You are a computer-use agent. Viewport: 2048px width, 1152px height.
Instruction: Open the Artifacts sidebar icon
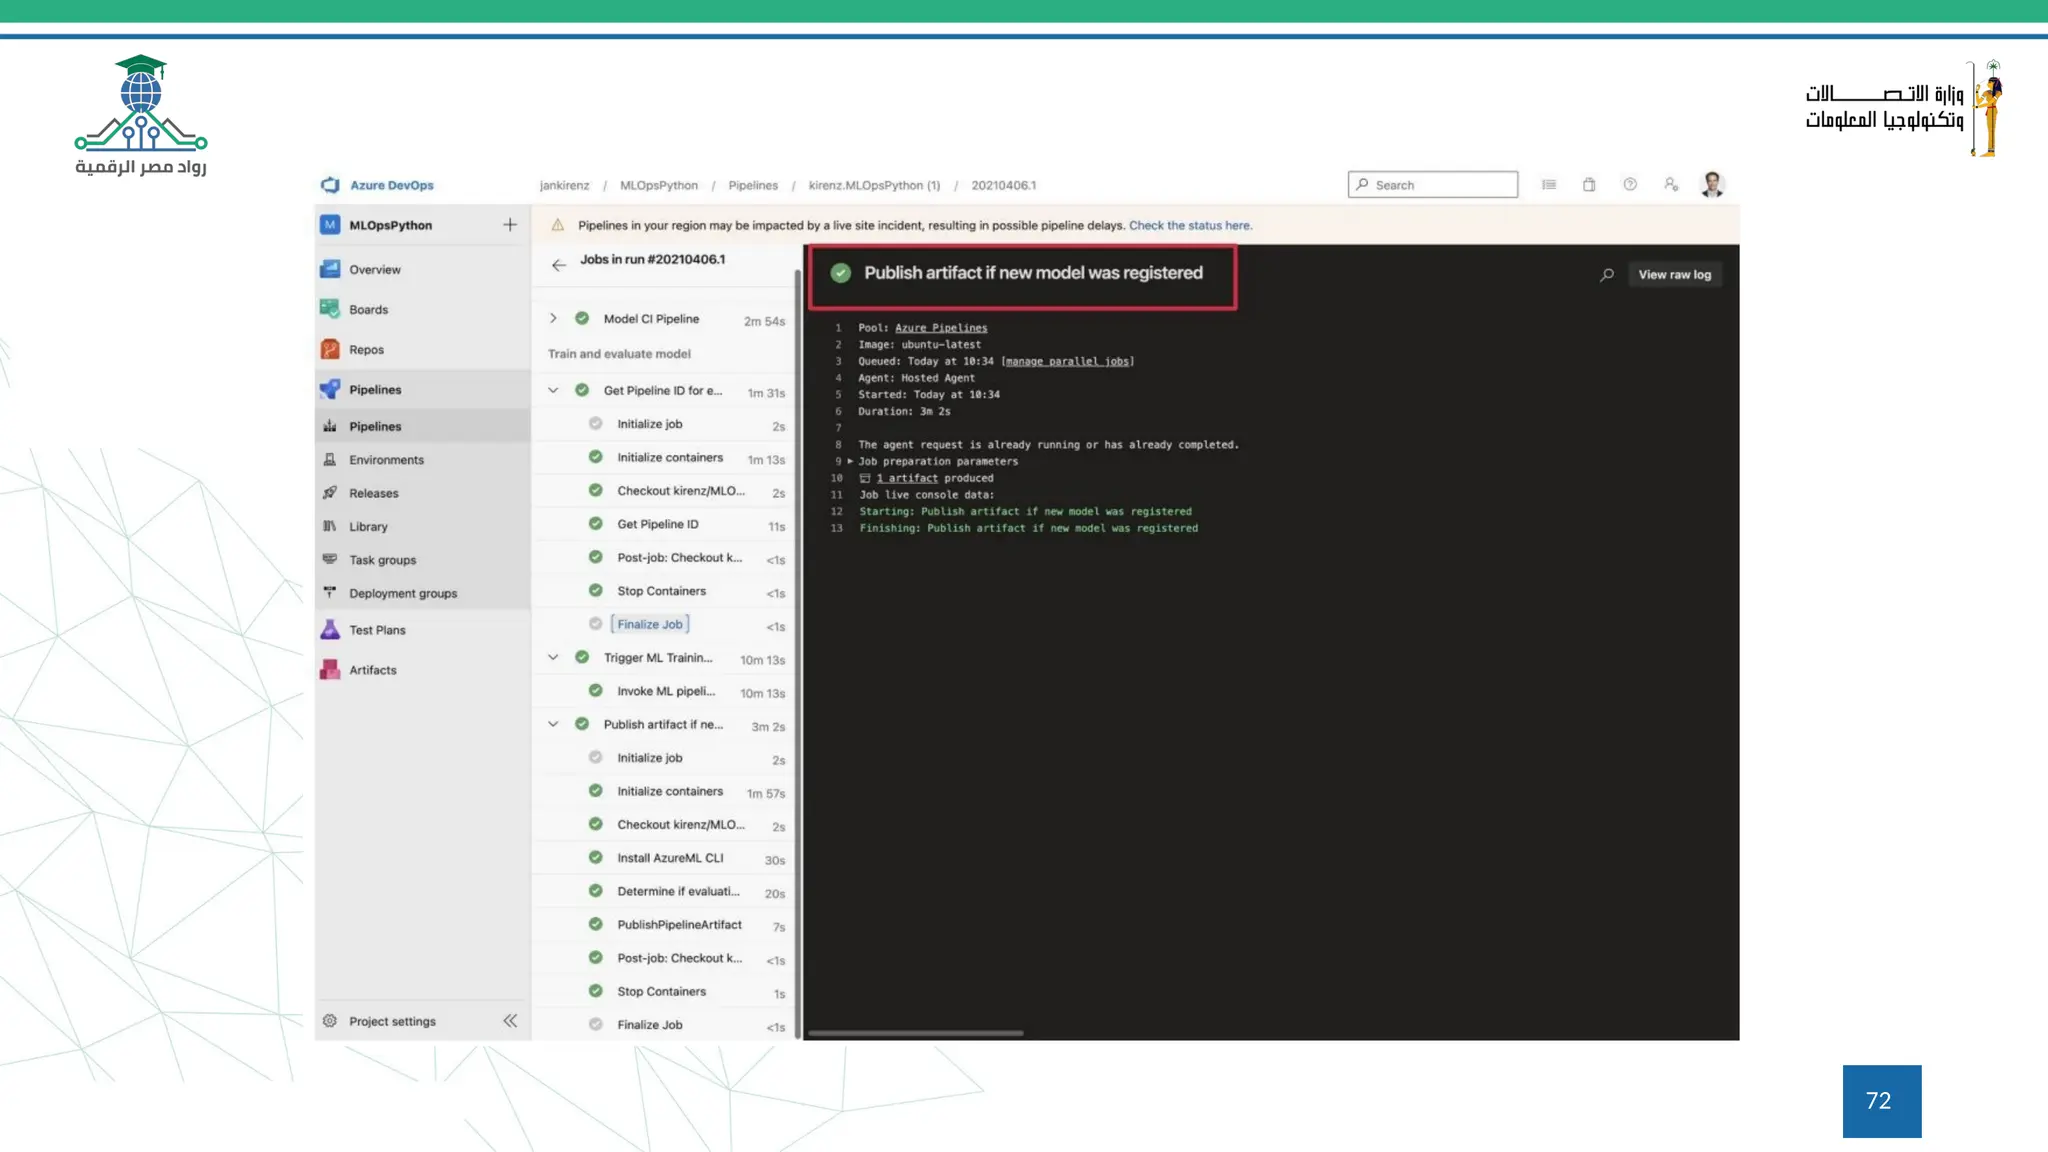(x=330, y=670)
